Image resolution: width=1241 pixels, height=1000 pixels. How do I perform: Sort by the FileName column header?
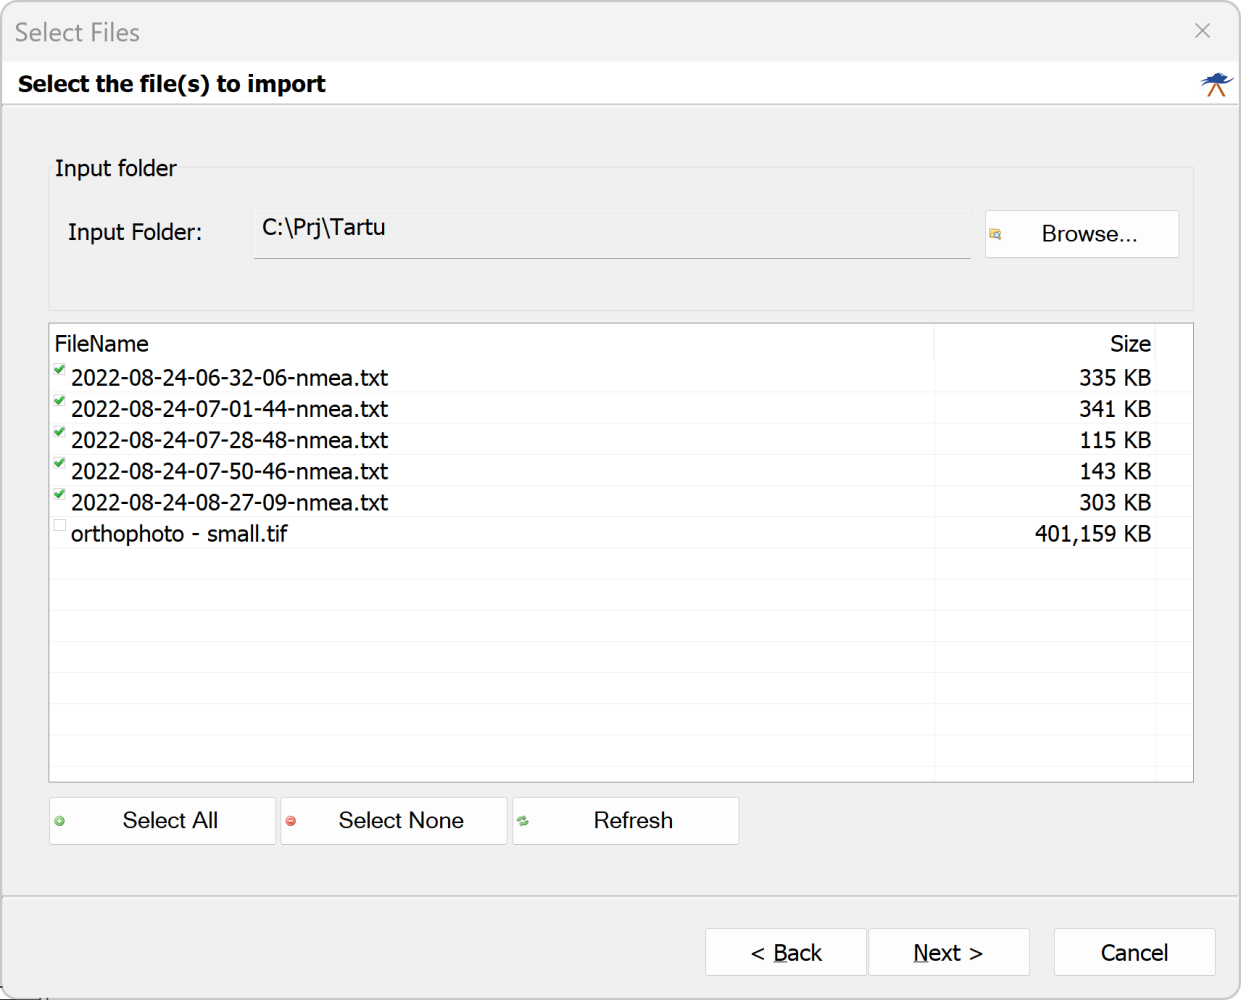click(x=491, y=343)
